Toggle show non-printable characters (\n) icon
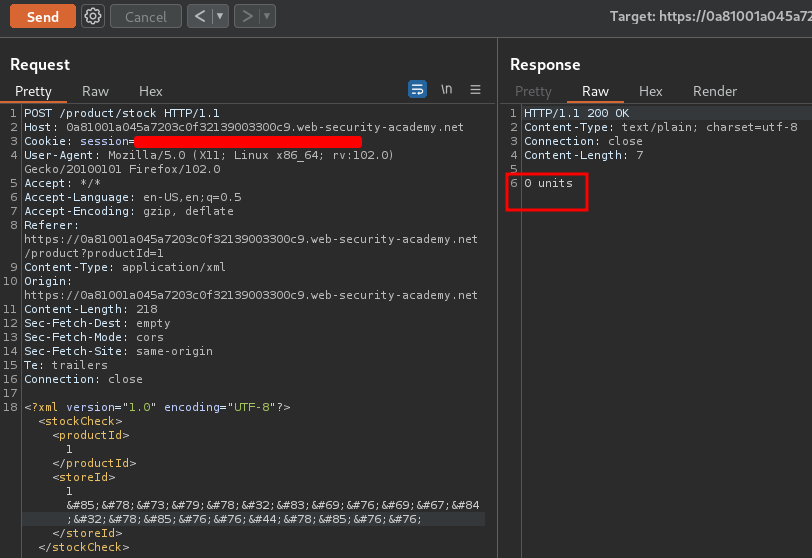Viewport: 812px width, 558px height. 446,89
